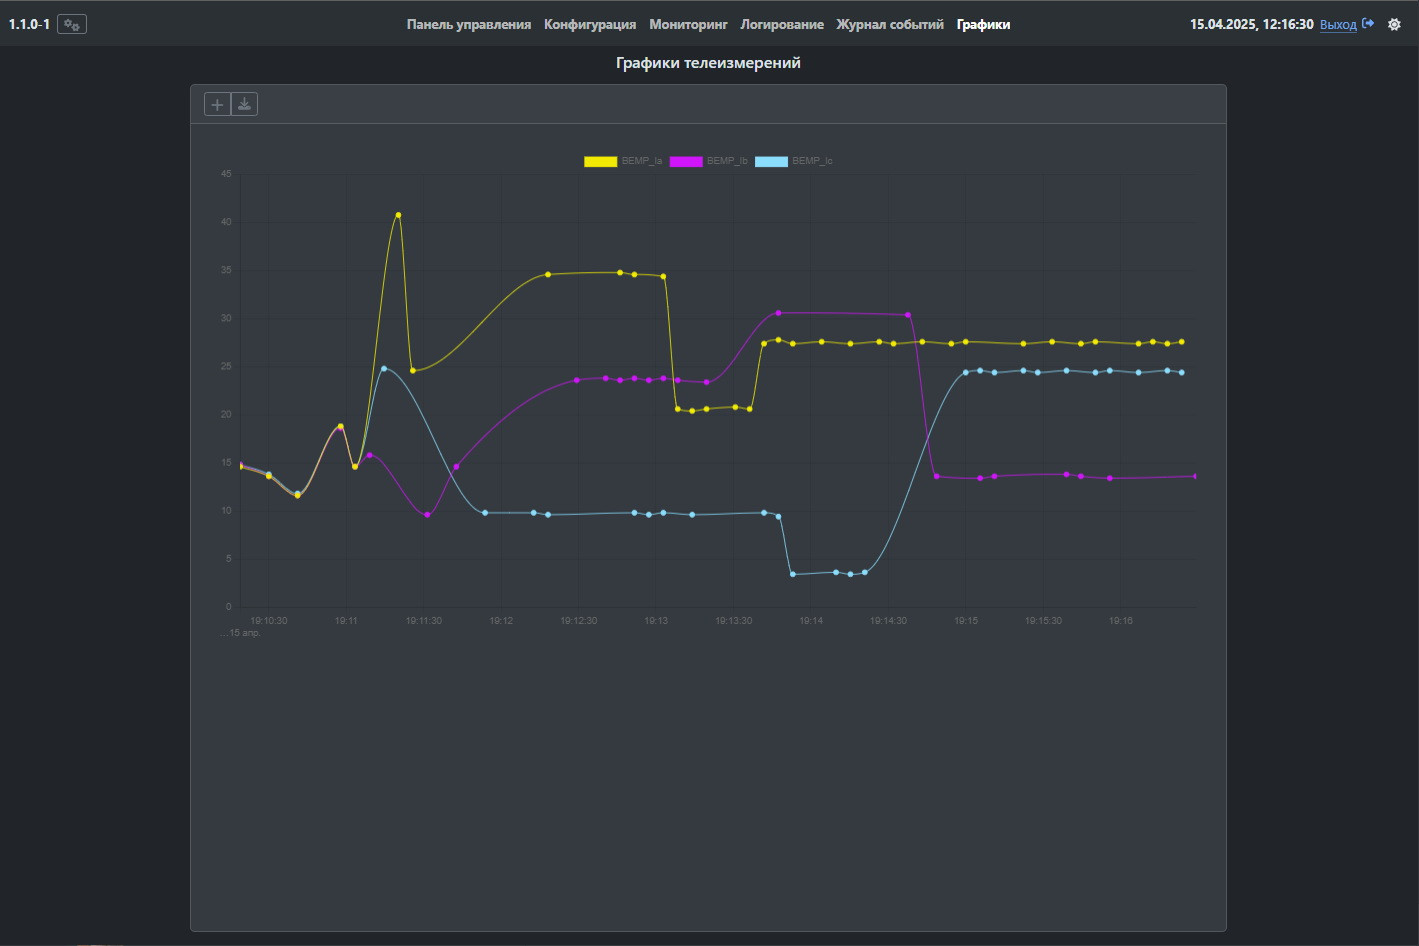Image resolution: width=1419 pixels, height=946 pixels.
Task: Open the Панель управления menu item
Action: (468, 24)
